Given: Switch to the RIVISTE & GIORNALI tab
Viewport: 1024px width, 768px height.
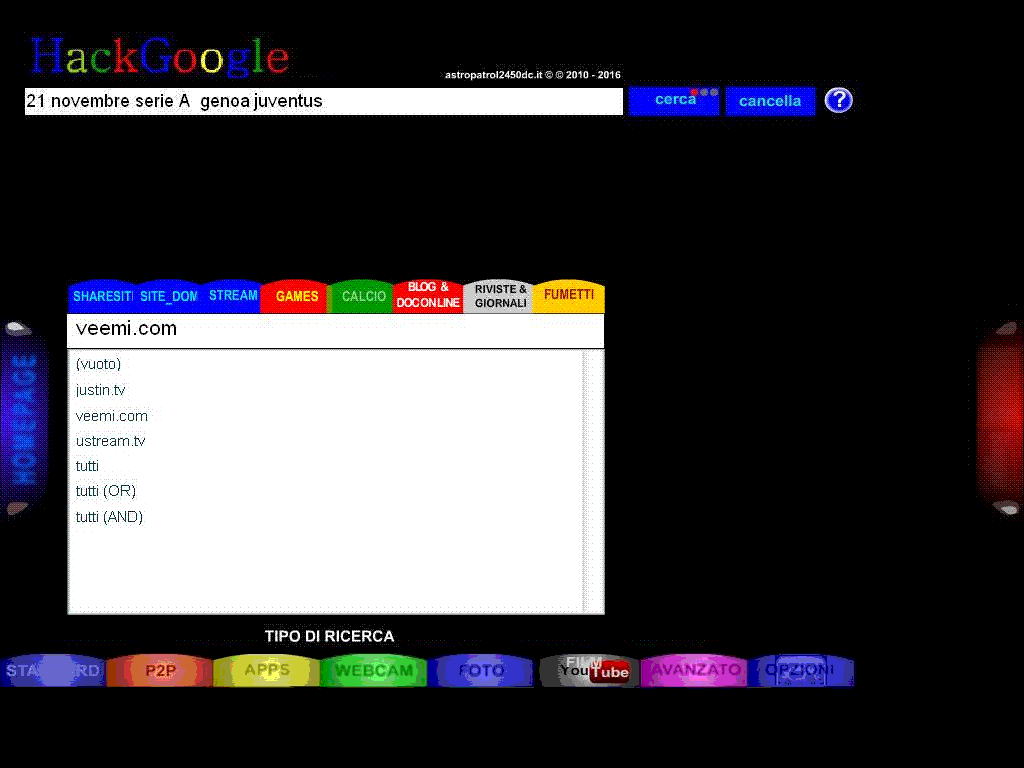Looking at the screenshot, I should coord(500,296).
